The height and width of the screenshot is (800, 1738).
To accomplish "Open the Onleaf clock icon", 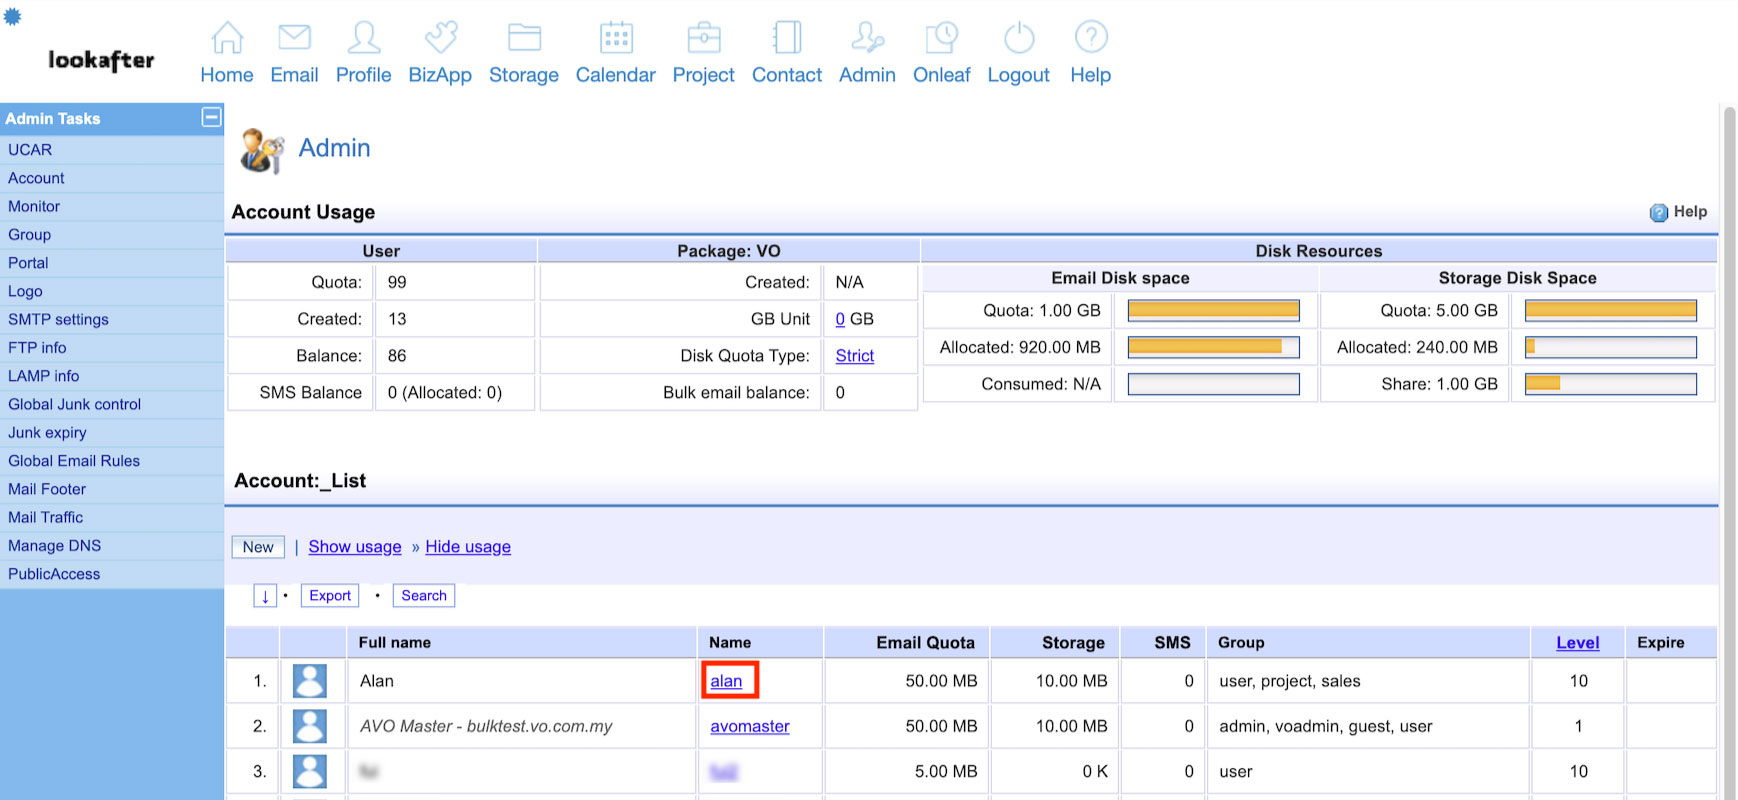I will 941,38.
